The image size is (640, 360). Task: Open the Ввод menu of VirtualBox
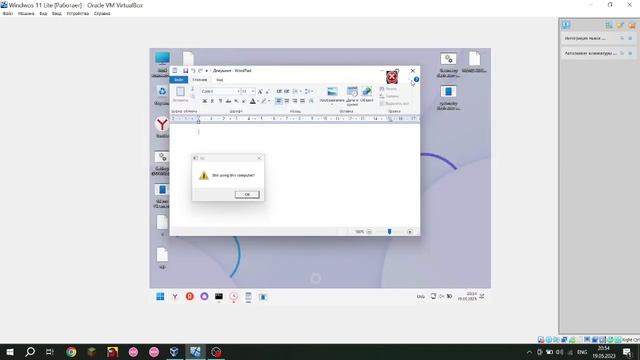57,13
